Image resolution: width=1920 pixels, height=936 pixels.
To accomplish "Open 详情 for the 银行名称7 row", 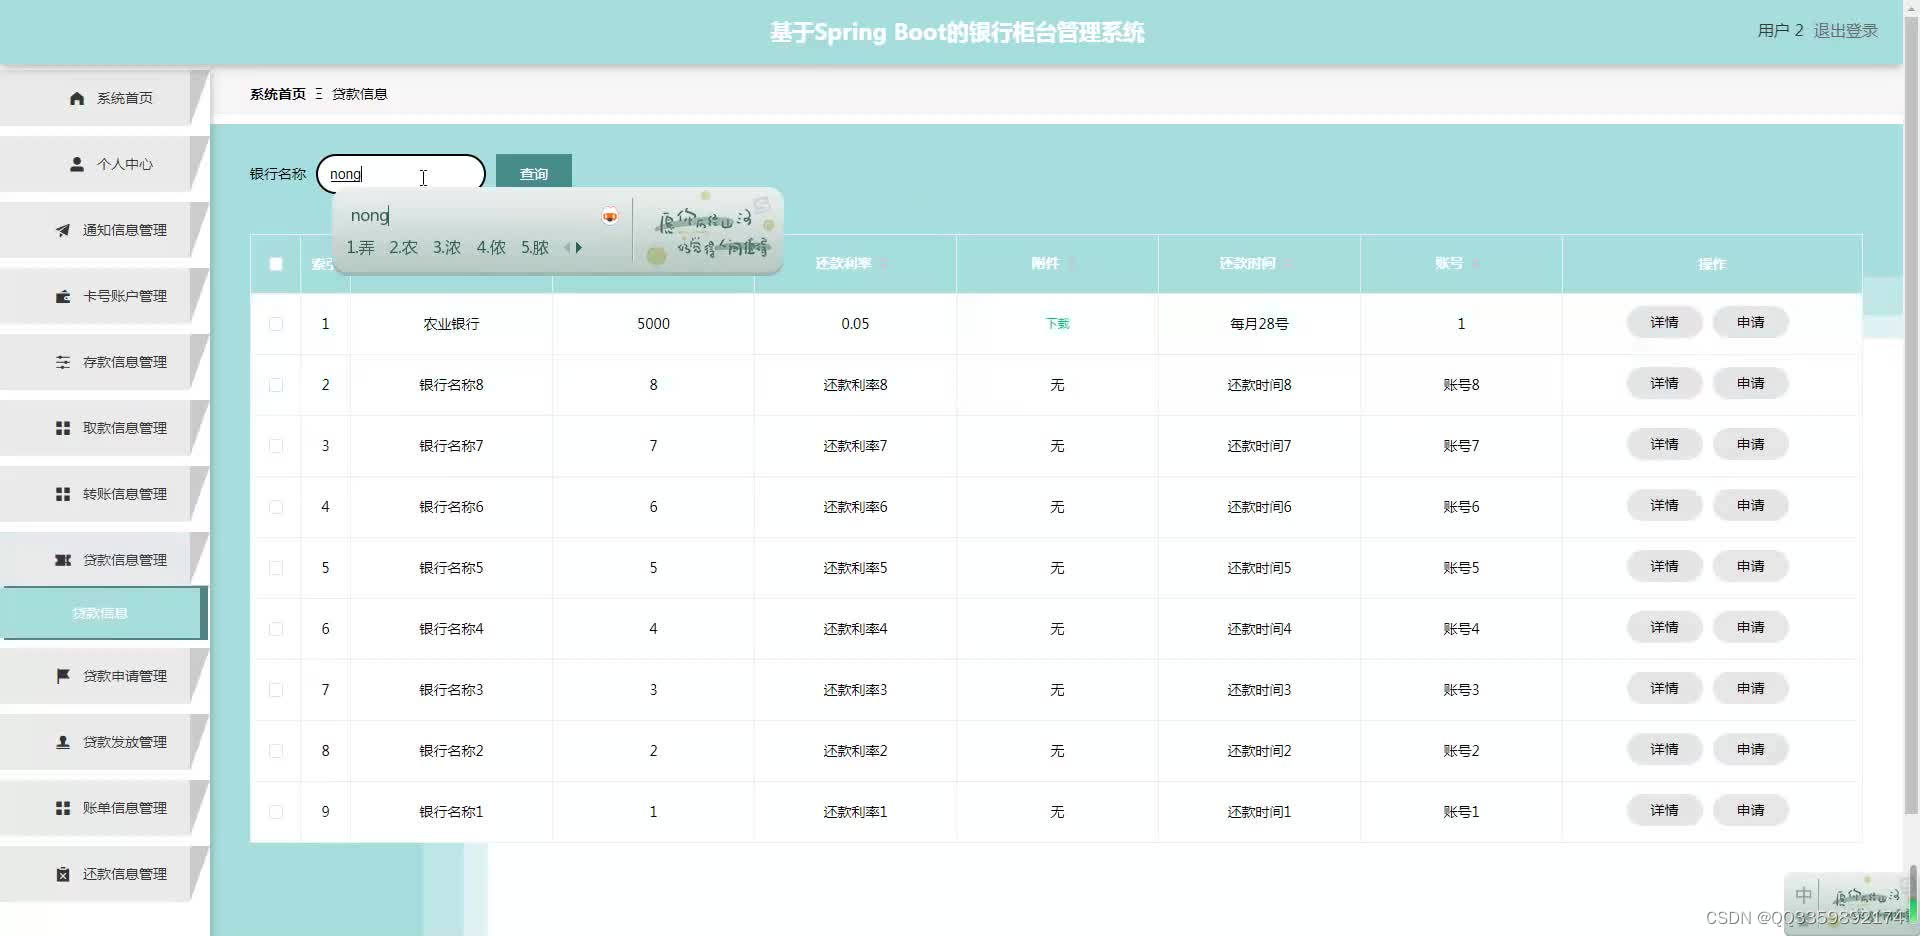I will tap(1664, 445).
